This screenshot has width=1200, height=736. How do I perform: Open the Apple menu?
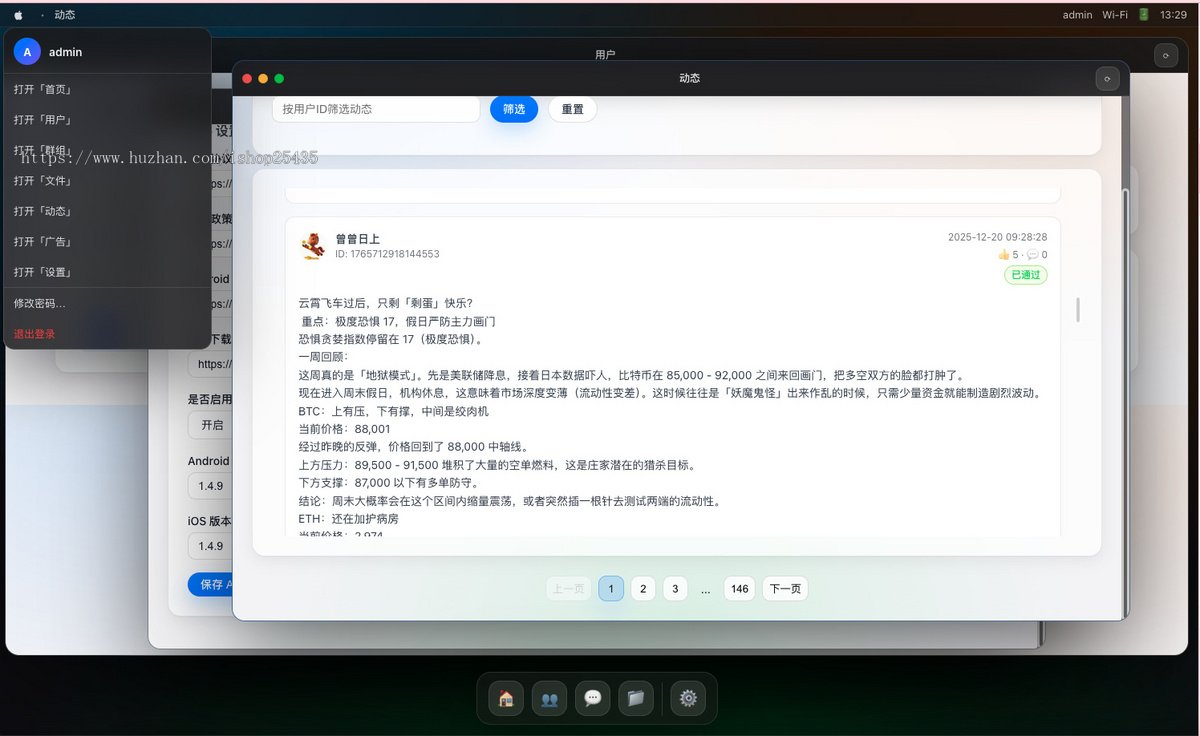17,14
